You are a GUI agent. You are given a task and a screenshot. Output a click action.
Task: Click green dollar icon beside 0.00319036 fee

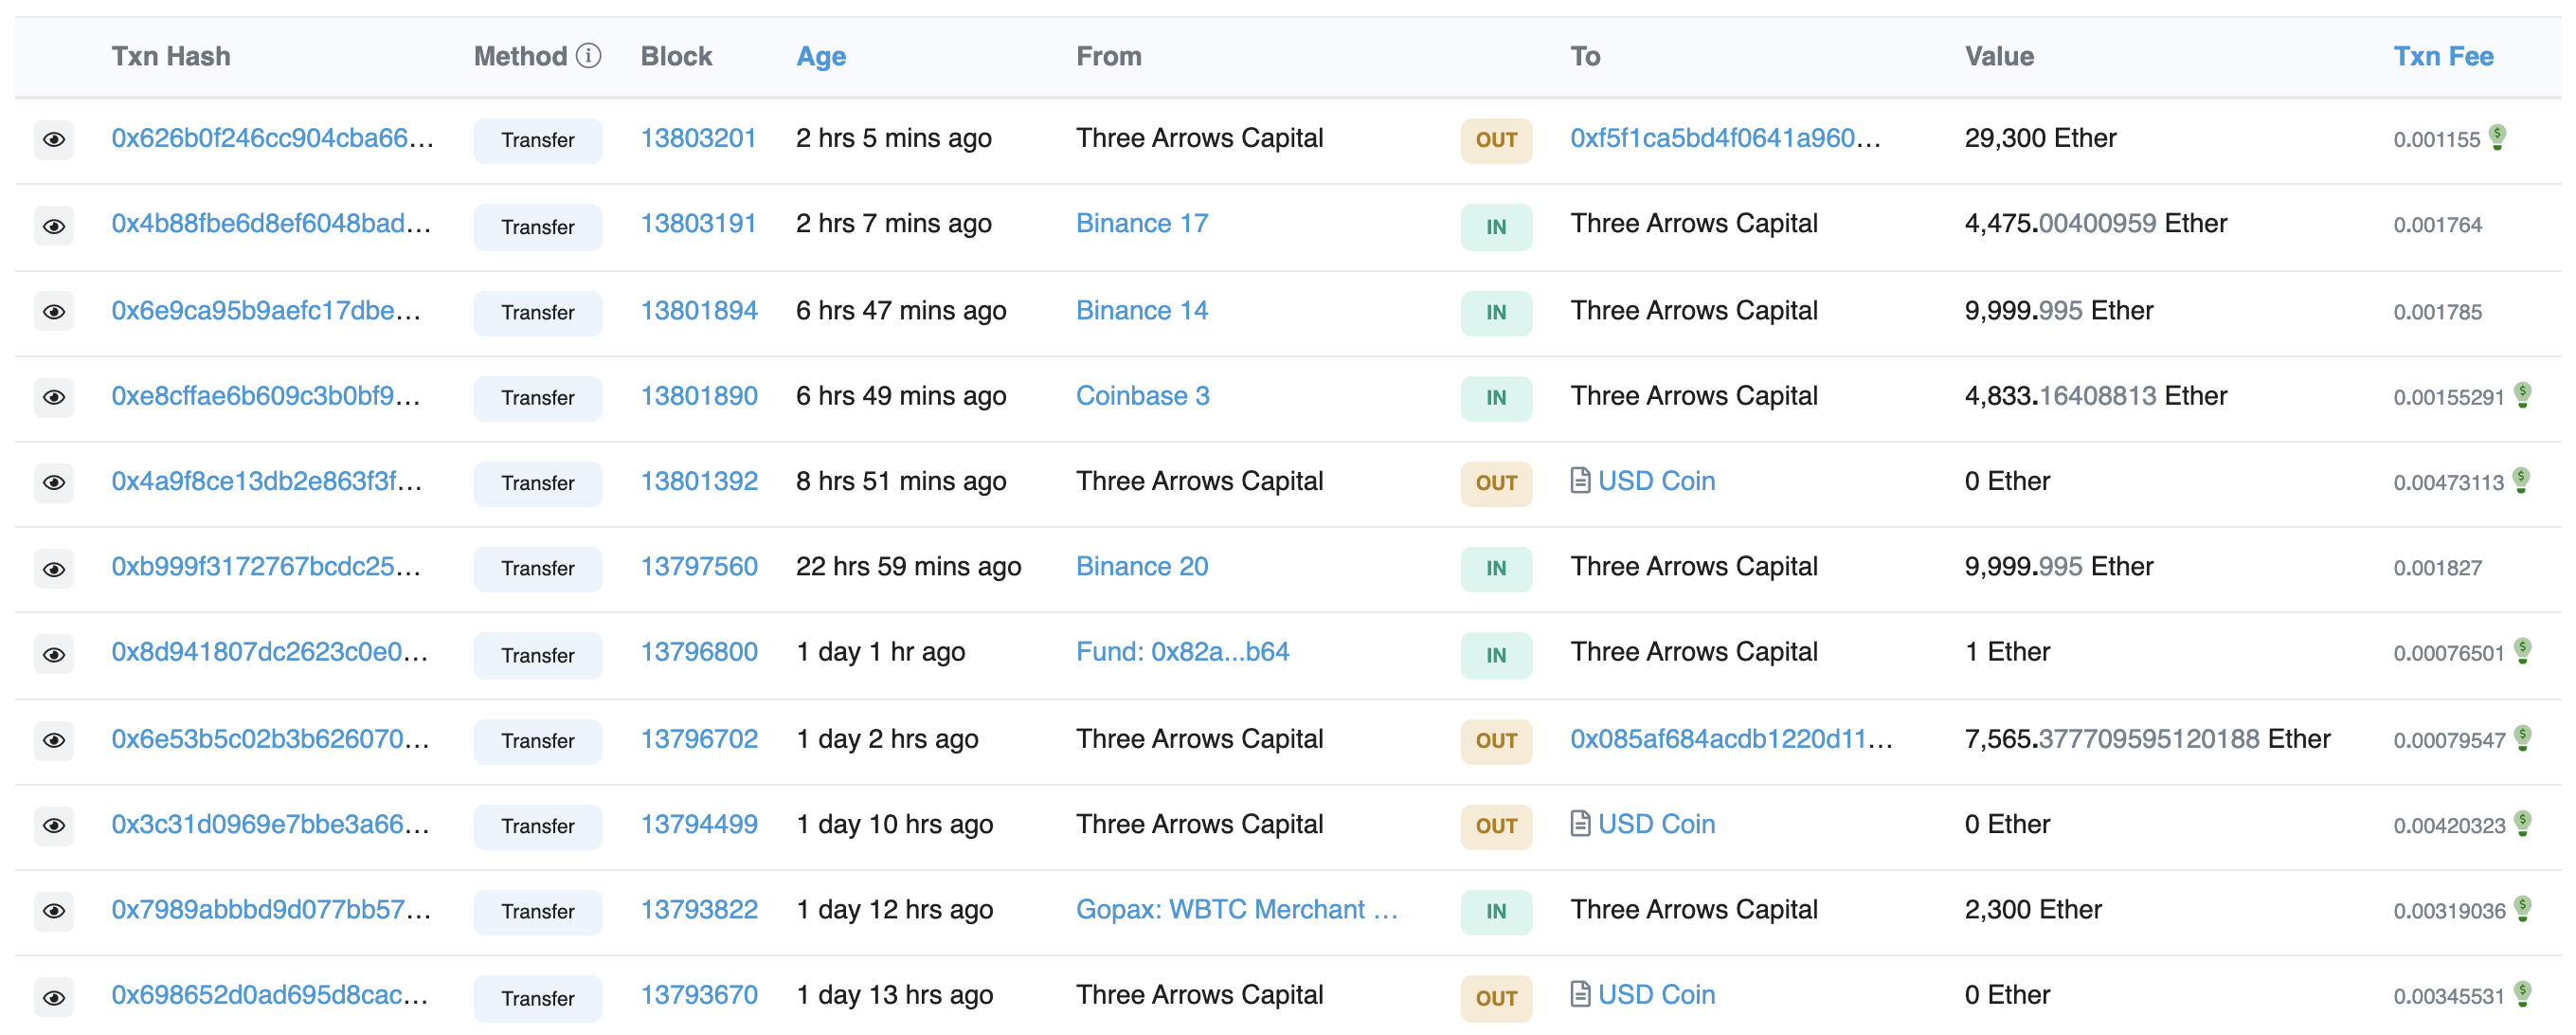point(2523,908)
